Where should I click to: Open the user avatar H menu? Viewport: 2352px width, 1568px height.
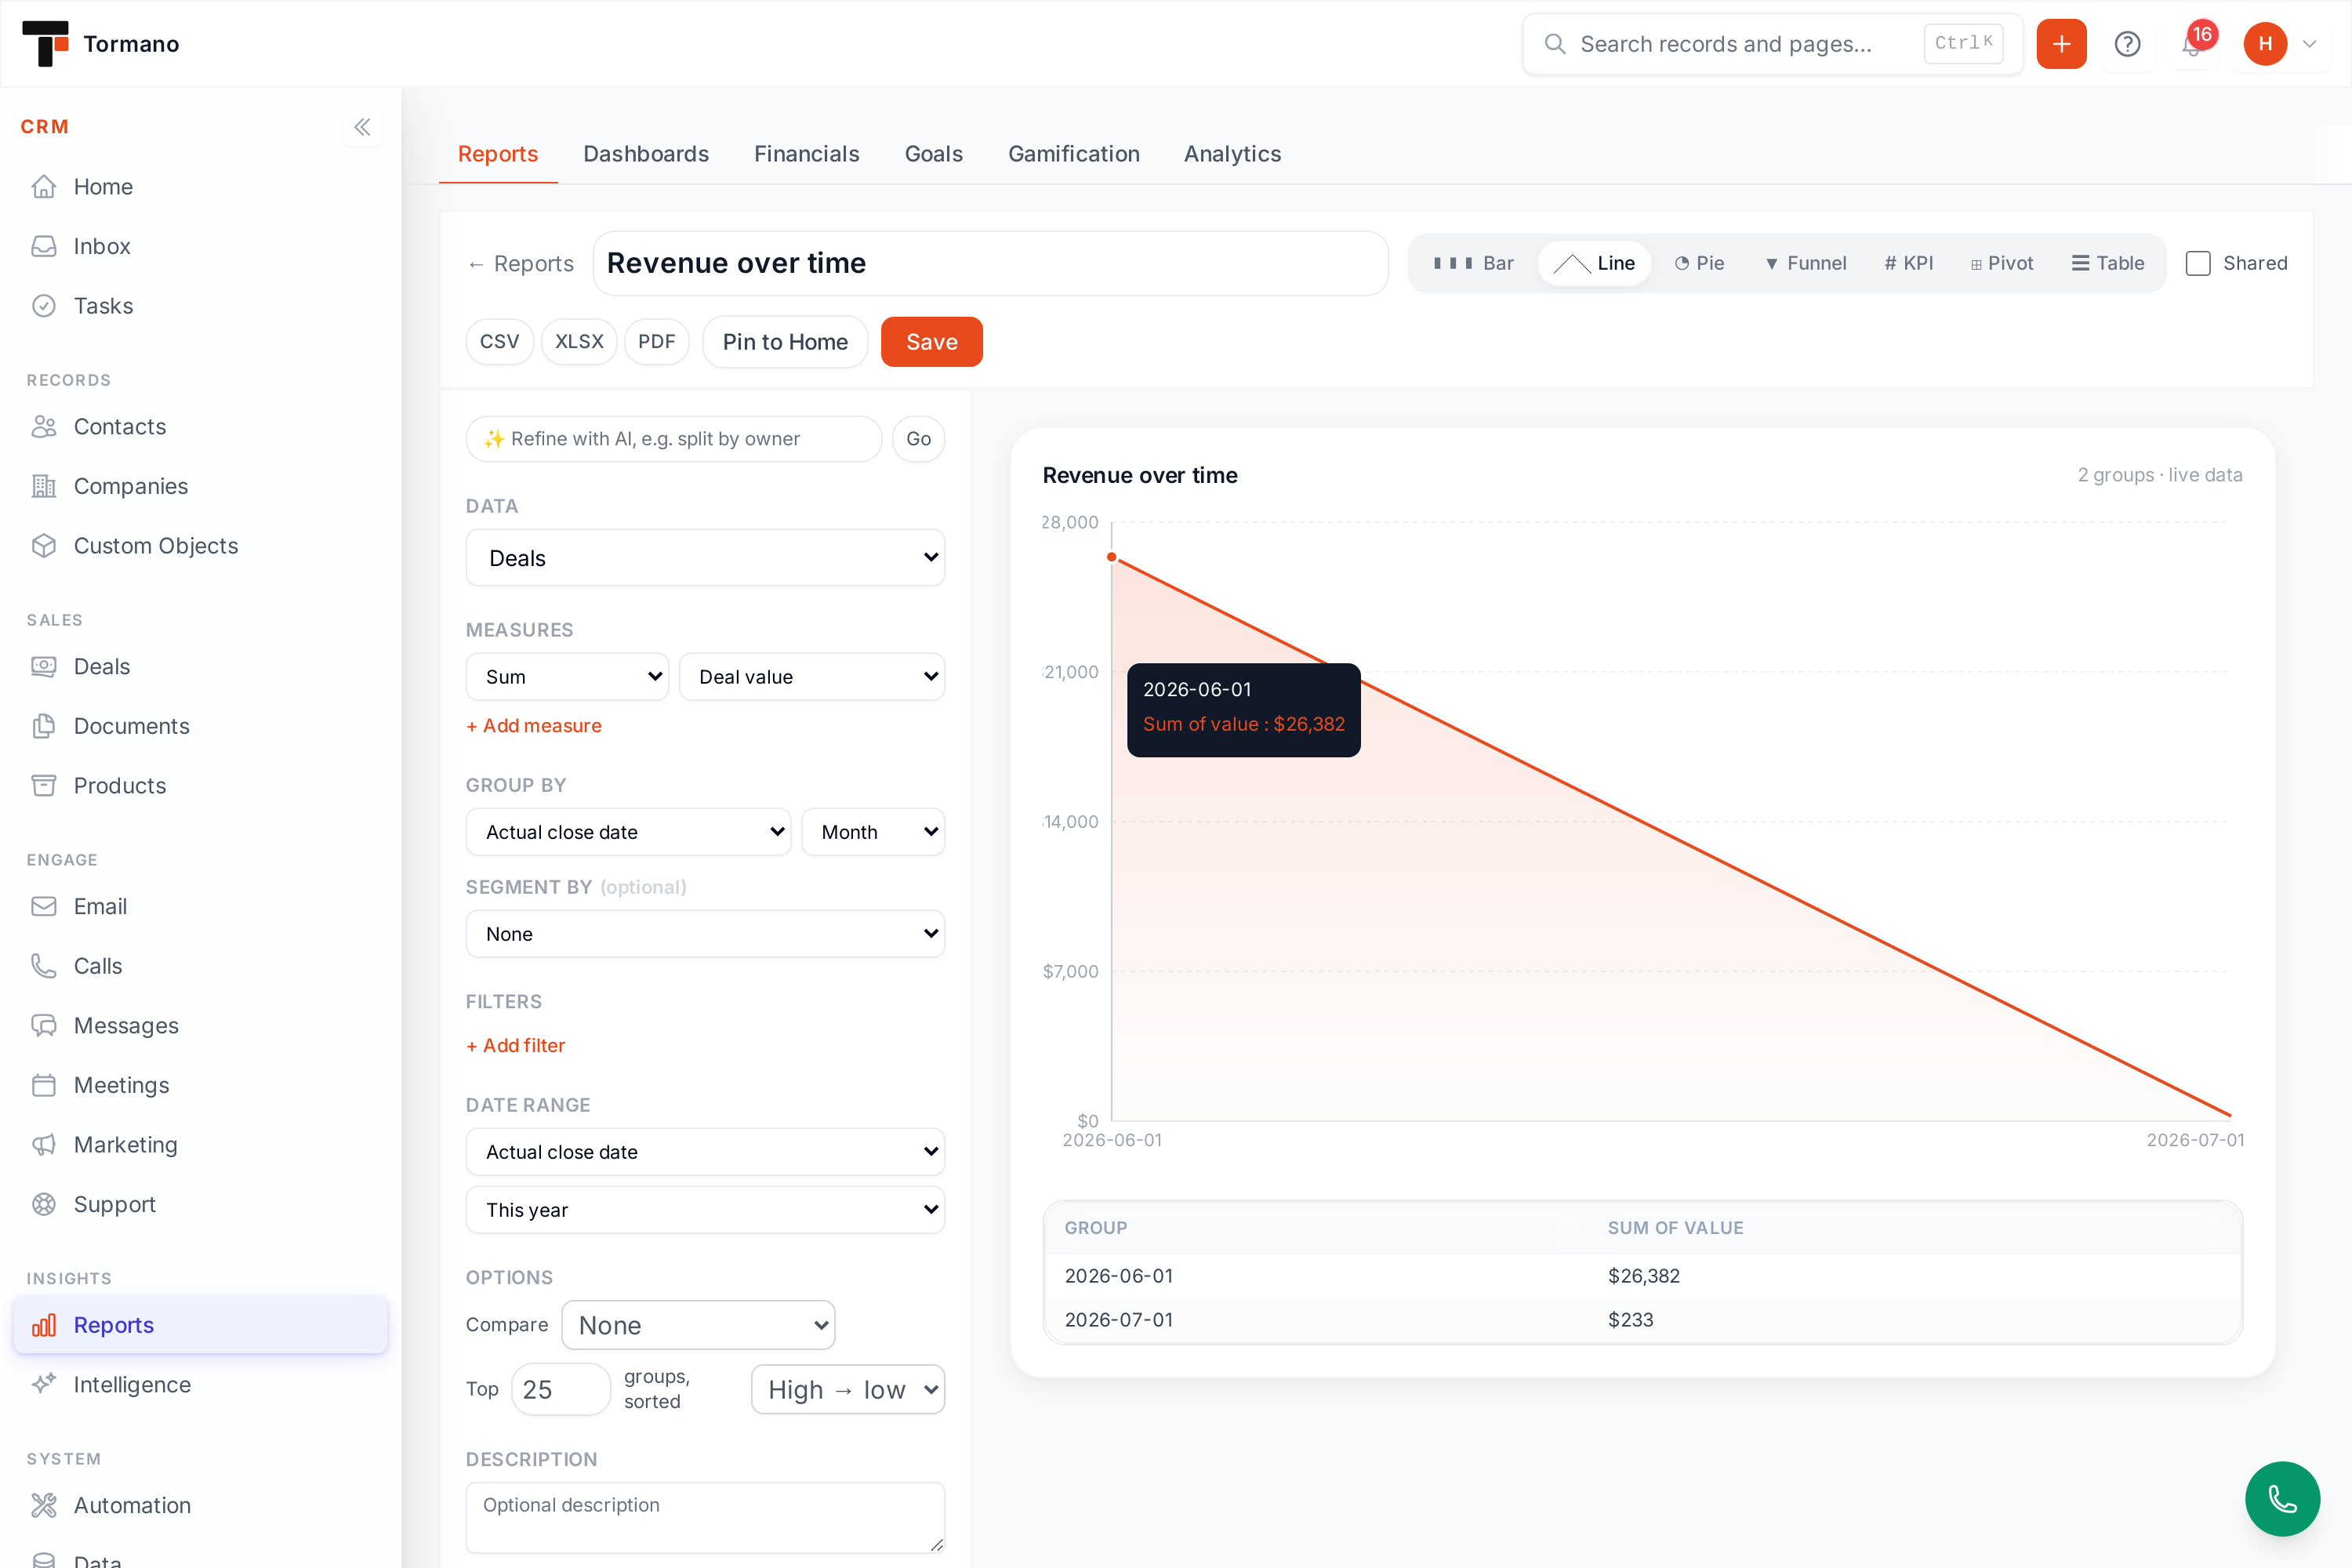pos(2280,44)
